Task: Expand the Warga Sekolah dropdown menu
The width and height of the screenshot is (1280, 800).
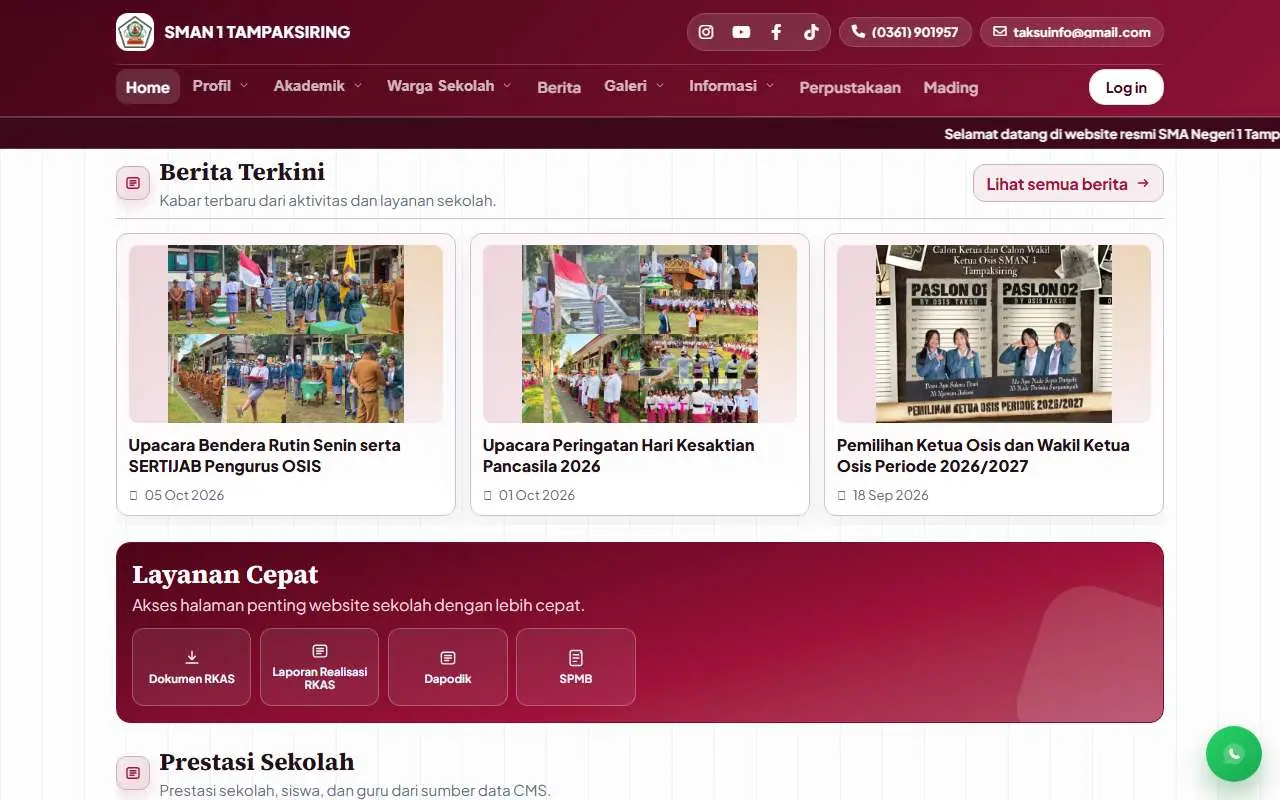Action: point(449,86)
